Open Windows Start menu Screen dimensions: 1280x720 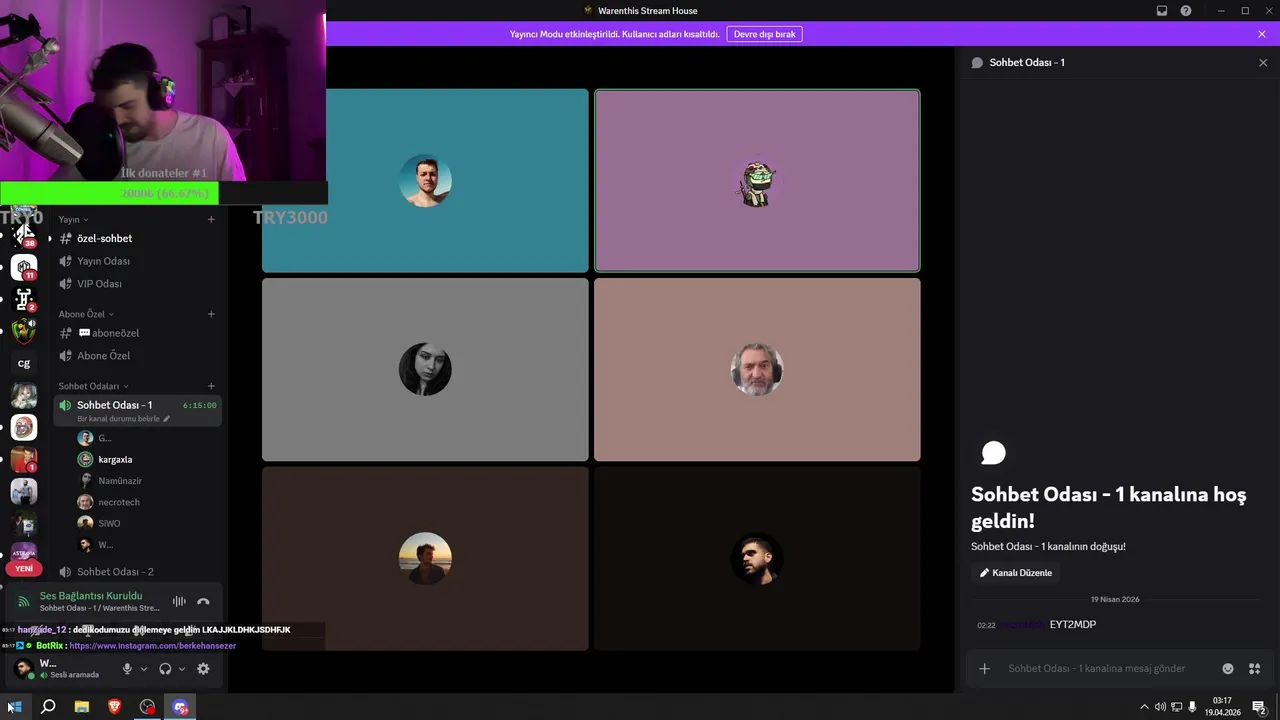[15, 707]
